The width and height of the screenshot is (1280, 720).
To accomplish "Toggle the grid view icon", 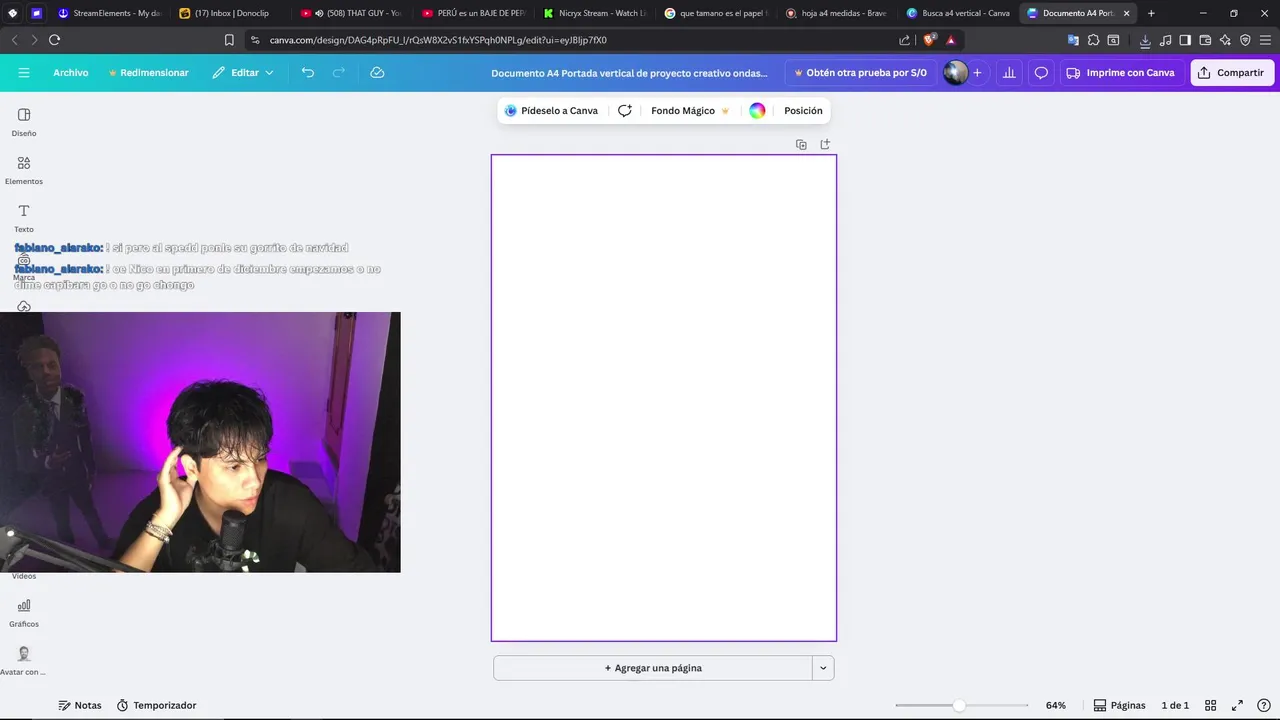I will pyautogui.click(x=1210, y=705).
